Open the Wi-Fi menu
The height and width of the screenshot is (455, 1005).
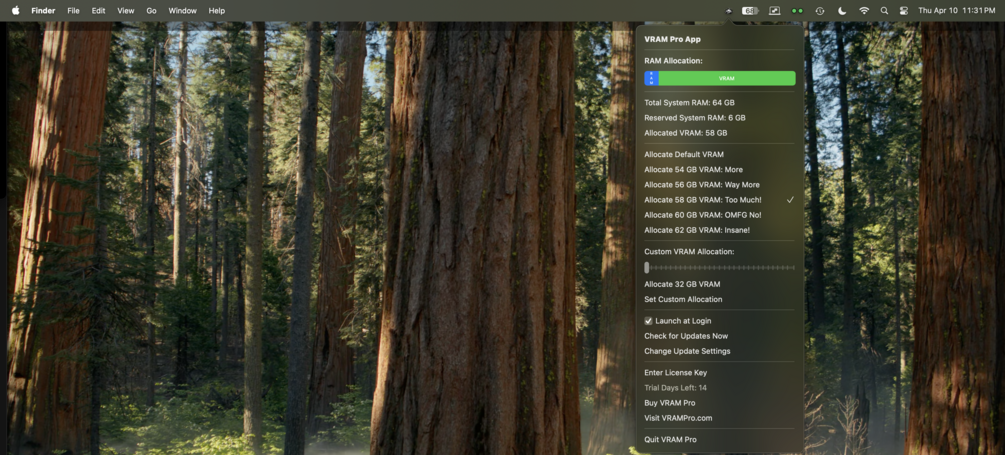pyautogui.click(x=864, y=11)
